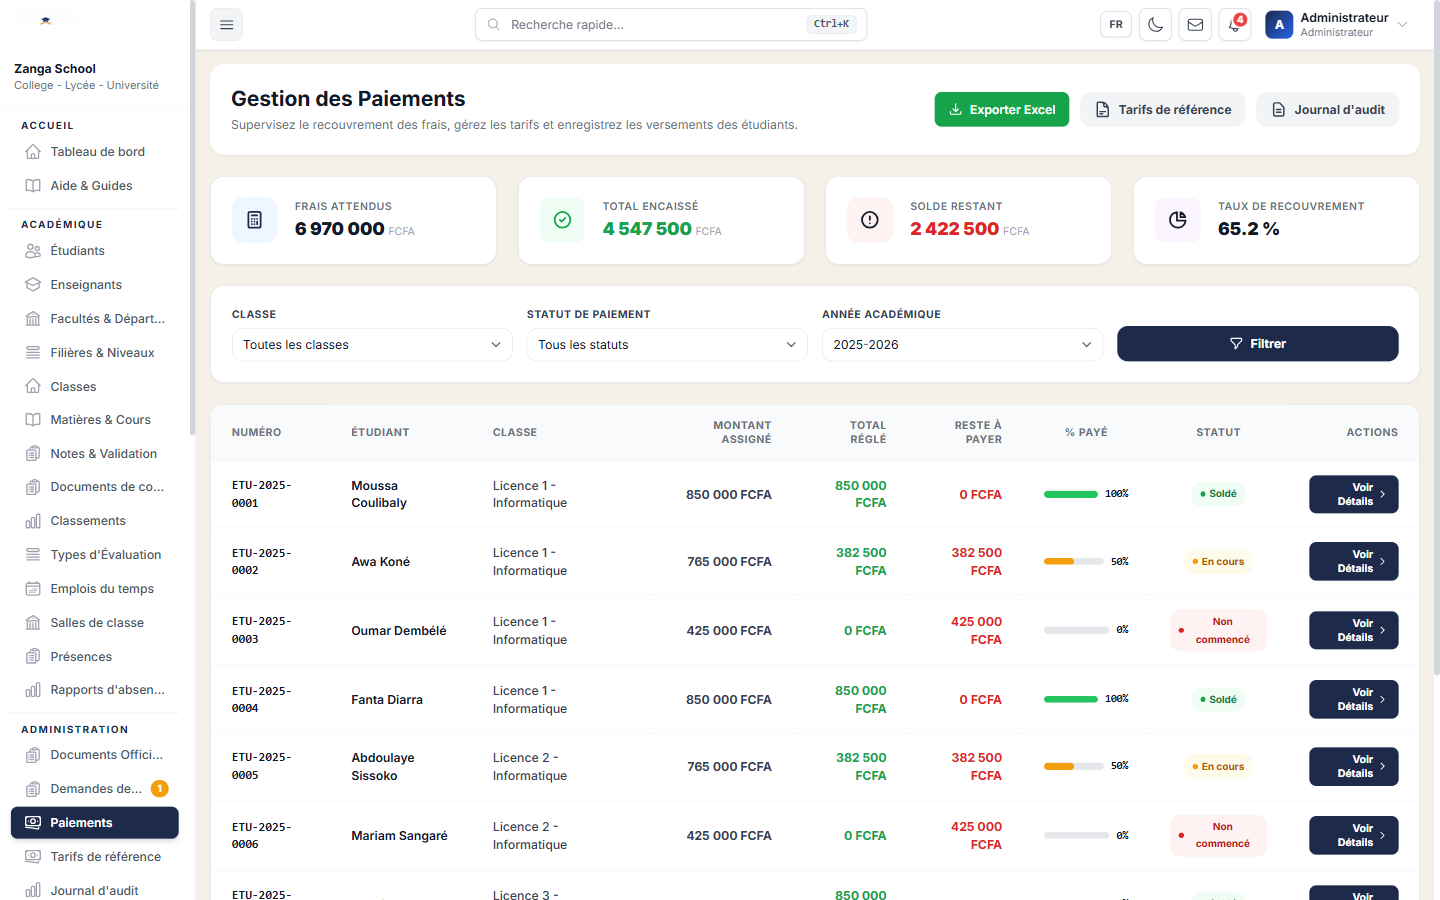The image size is (1440, 900).
Task: Click the Total encaissé check icon
Action: pos(562,220)
